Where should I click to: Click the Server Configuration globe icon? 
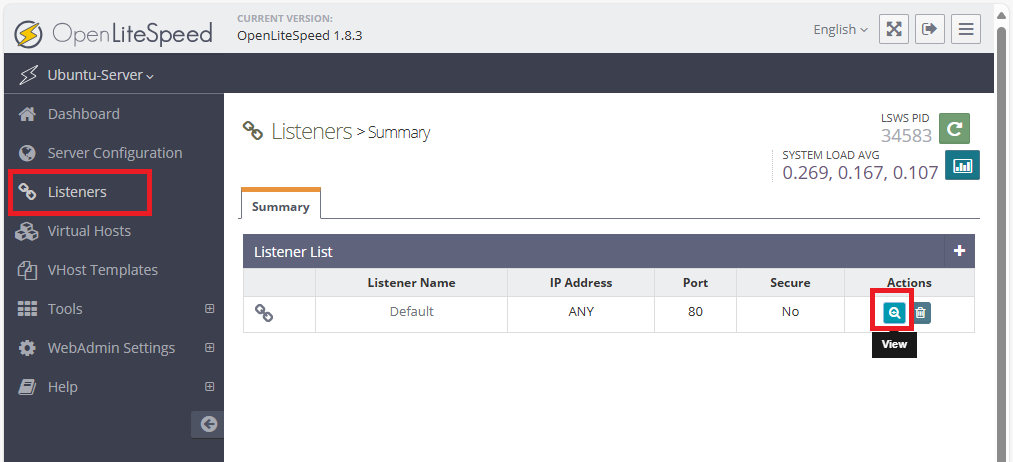pos(27,153)
